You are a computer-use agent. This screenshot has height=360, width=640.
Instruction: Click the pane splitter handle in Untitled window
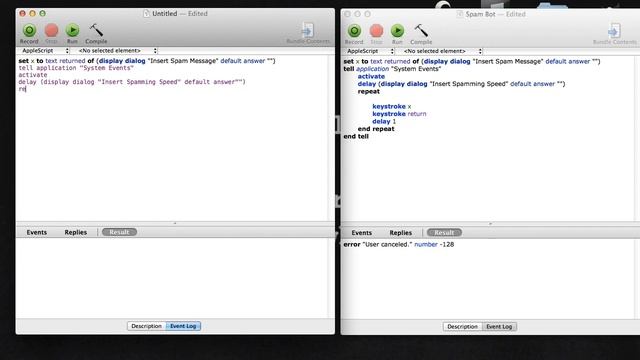[x=175, y=223]
